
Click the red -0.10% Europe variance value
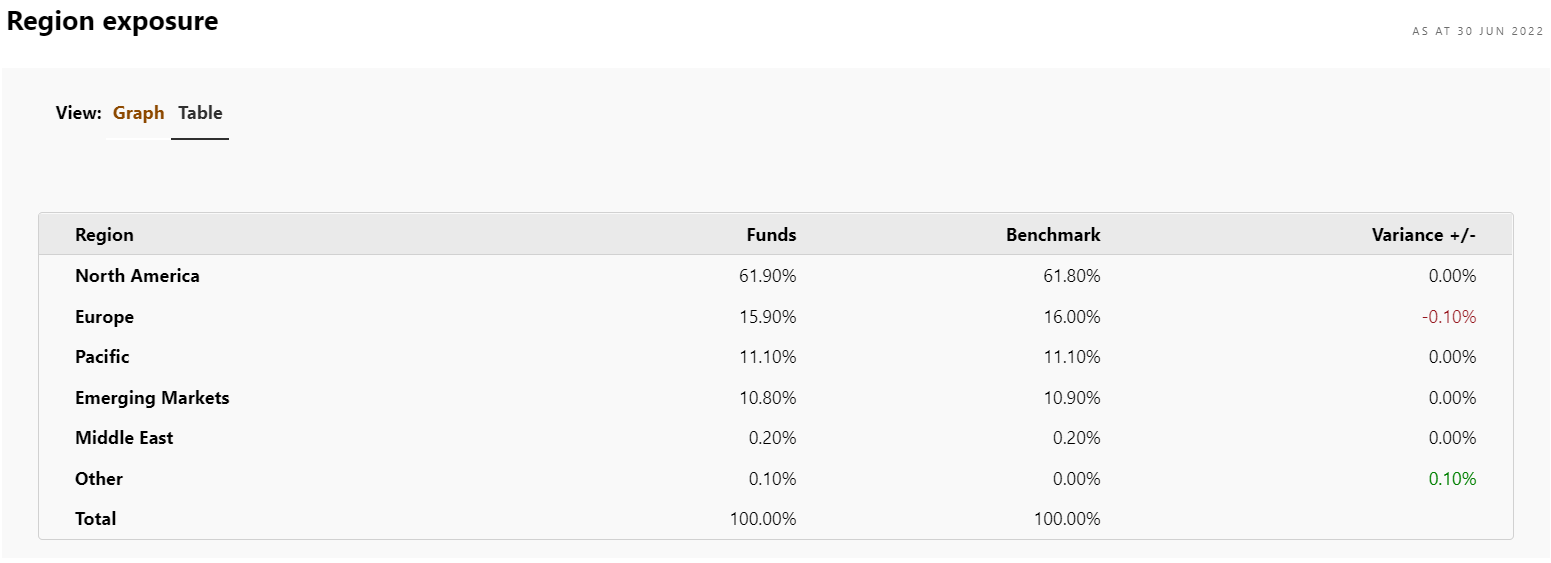[x=1448, y=317]
